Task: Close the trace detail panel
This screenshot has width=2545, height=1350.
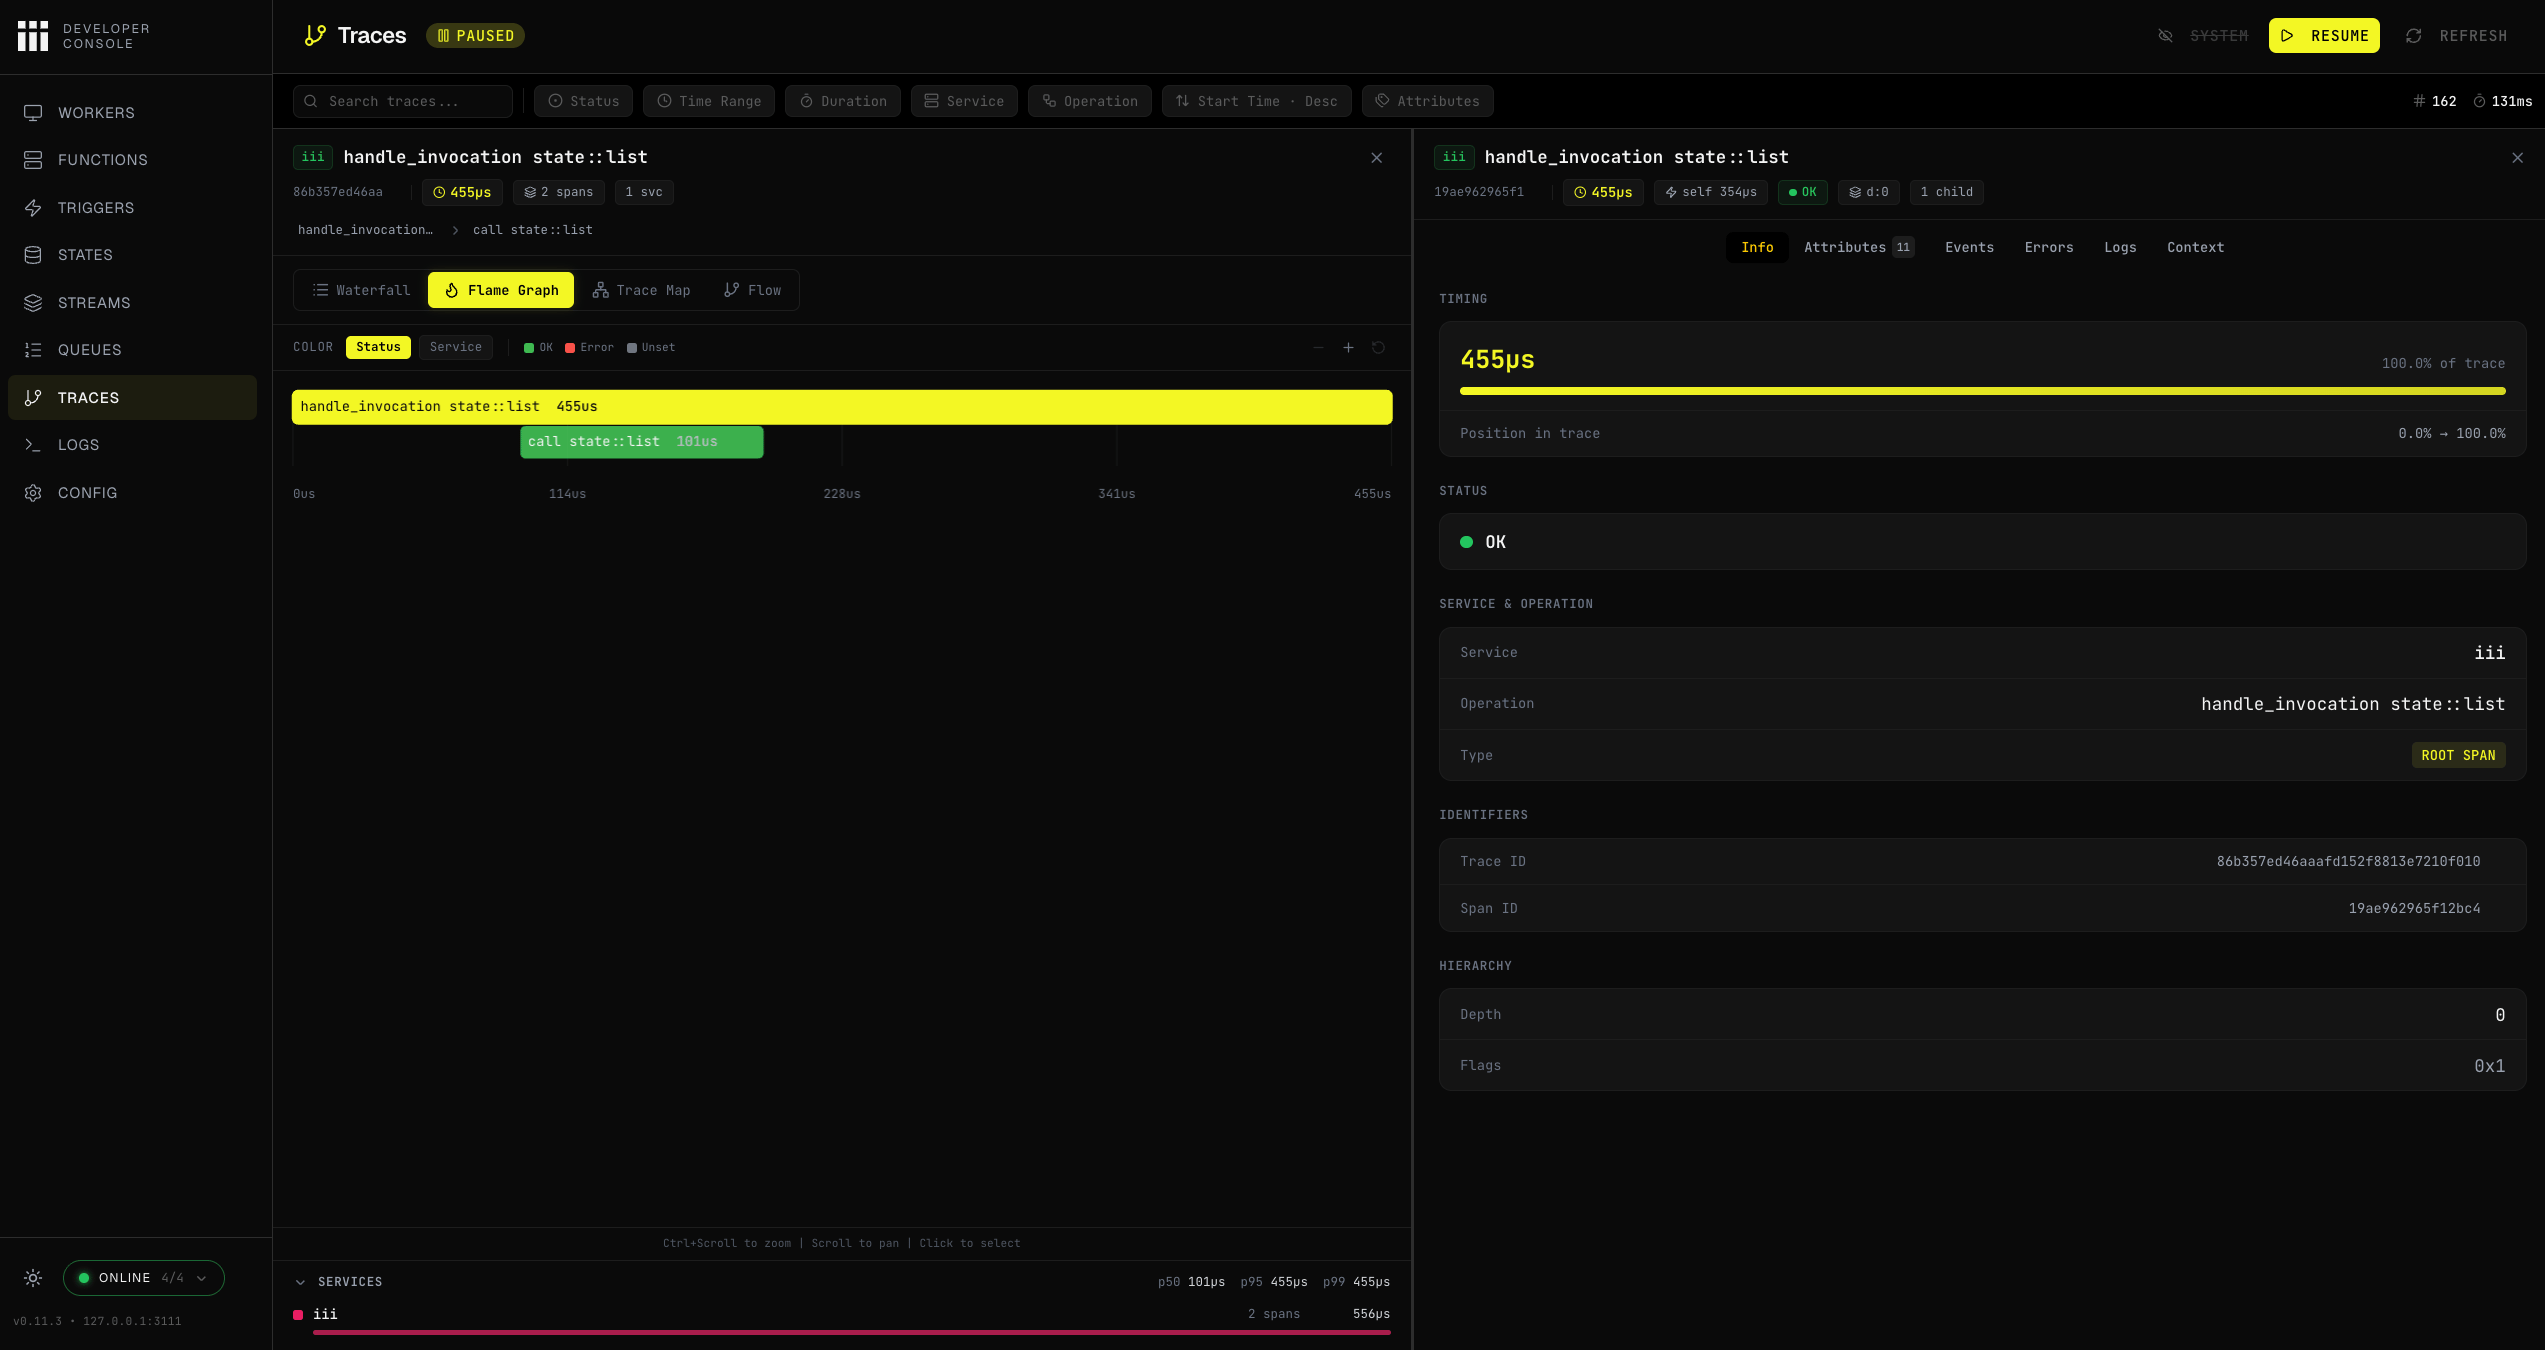Action: click(1377, 158)
